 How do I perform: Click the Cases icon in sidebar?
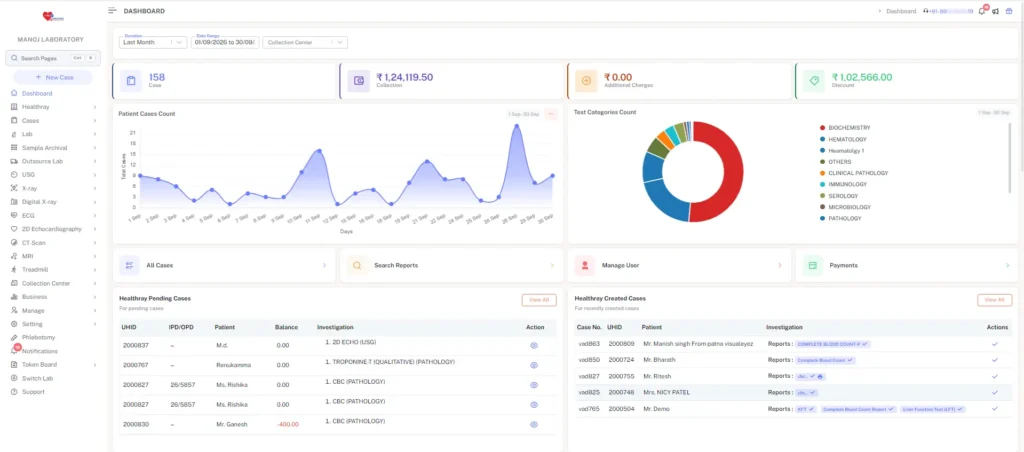coord(14,120)
